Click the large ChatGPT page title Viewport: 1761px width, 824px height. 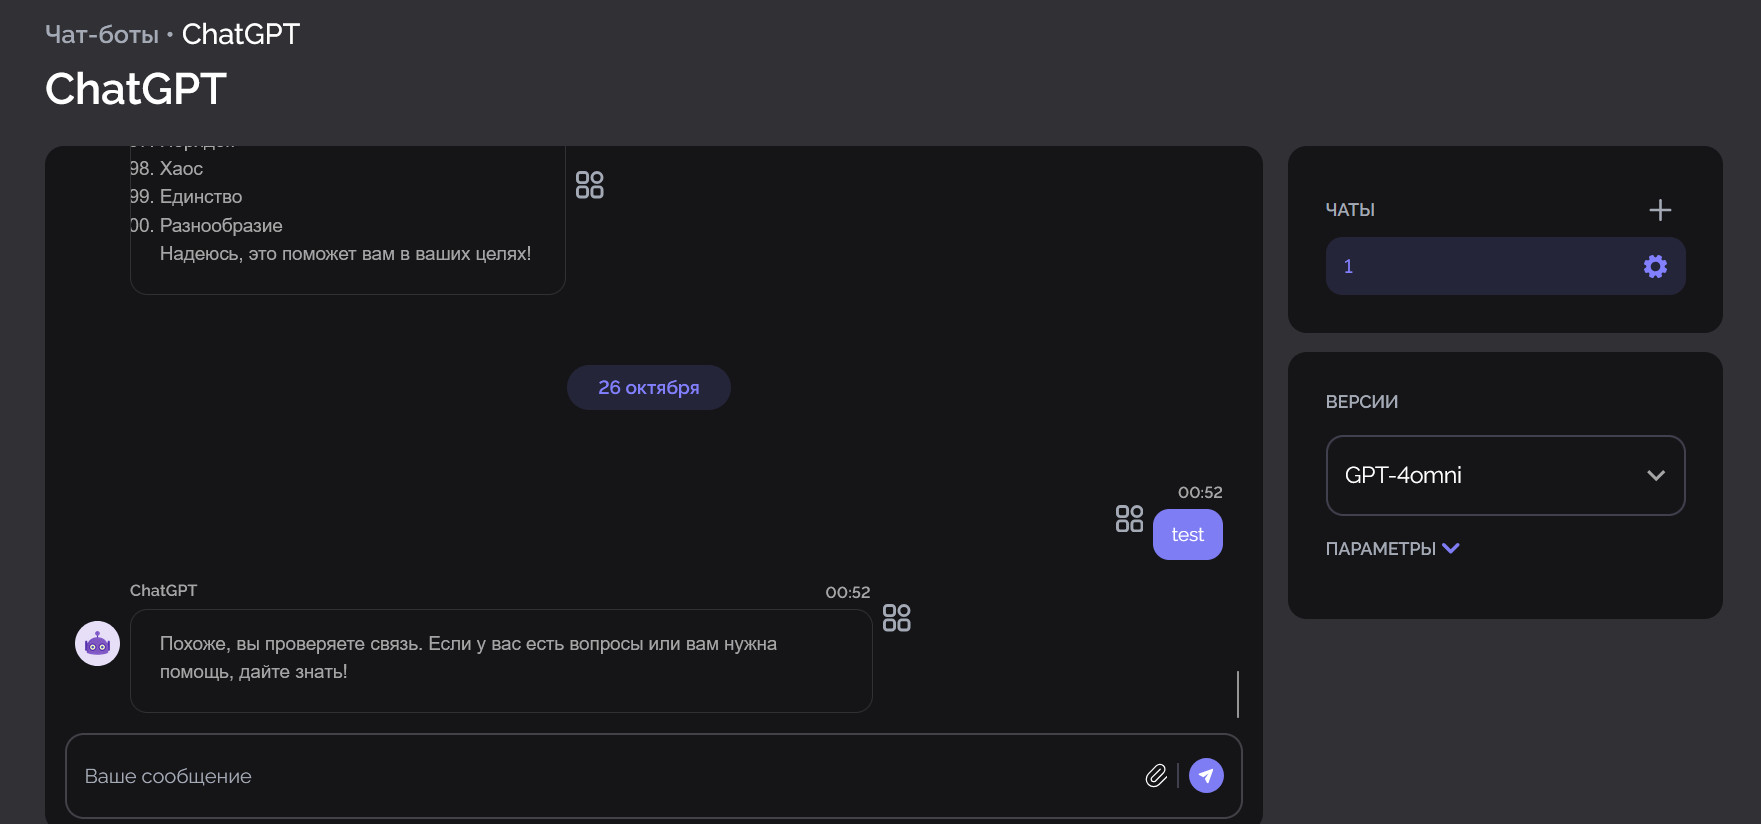tap(136, 89)
